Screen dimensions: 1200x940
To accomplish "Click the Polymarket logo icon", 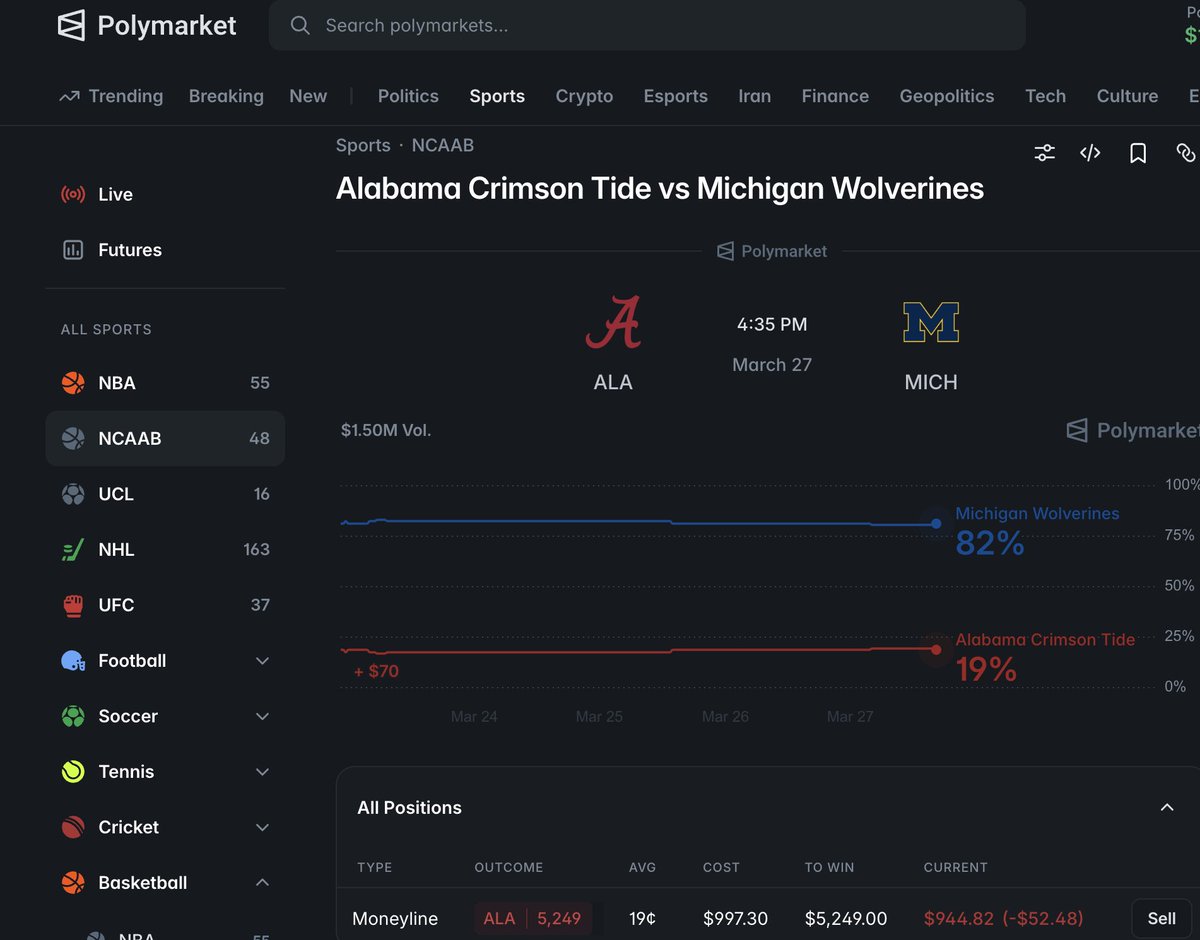I will [x=71, y=25].
